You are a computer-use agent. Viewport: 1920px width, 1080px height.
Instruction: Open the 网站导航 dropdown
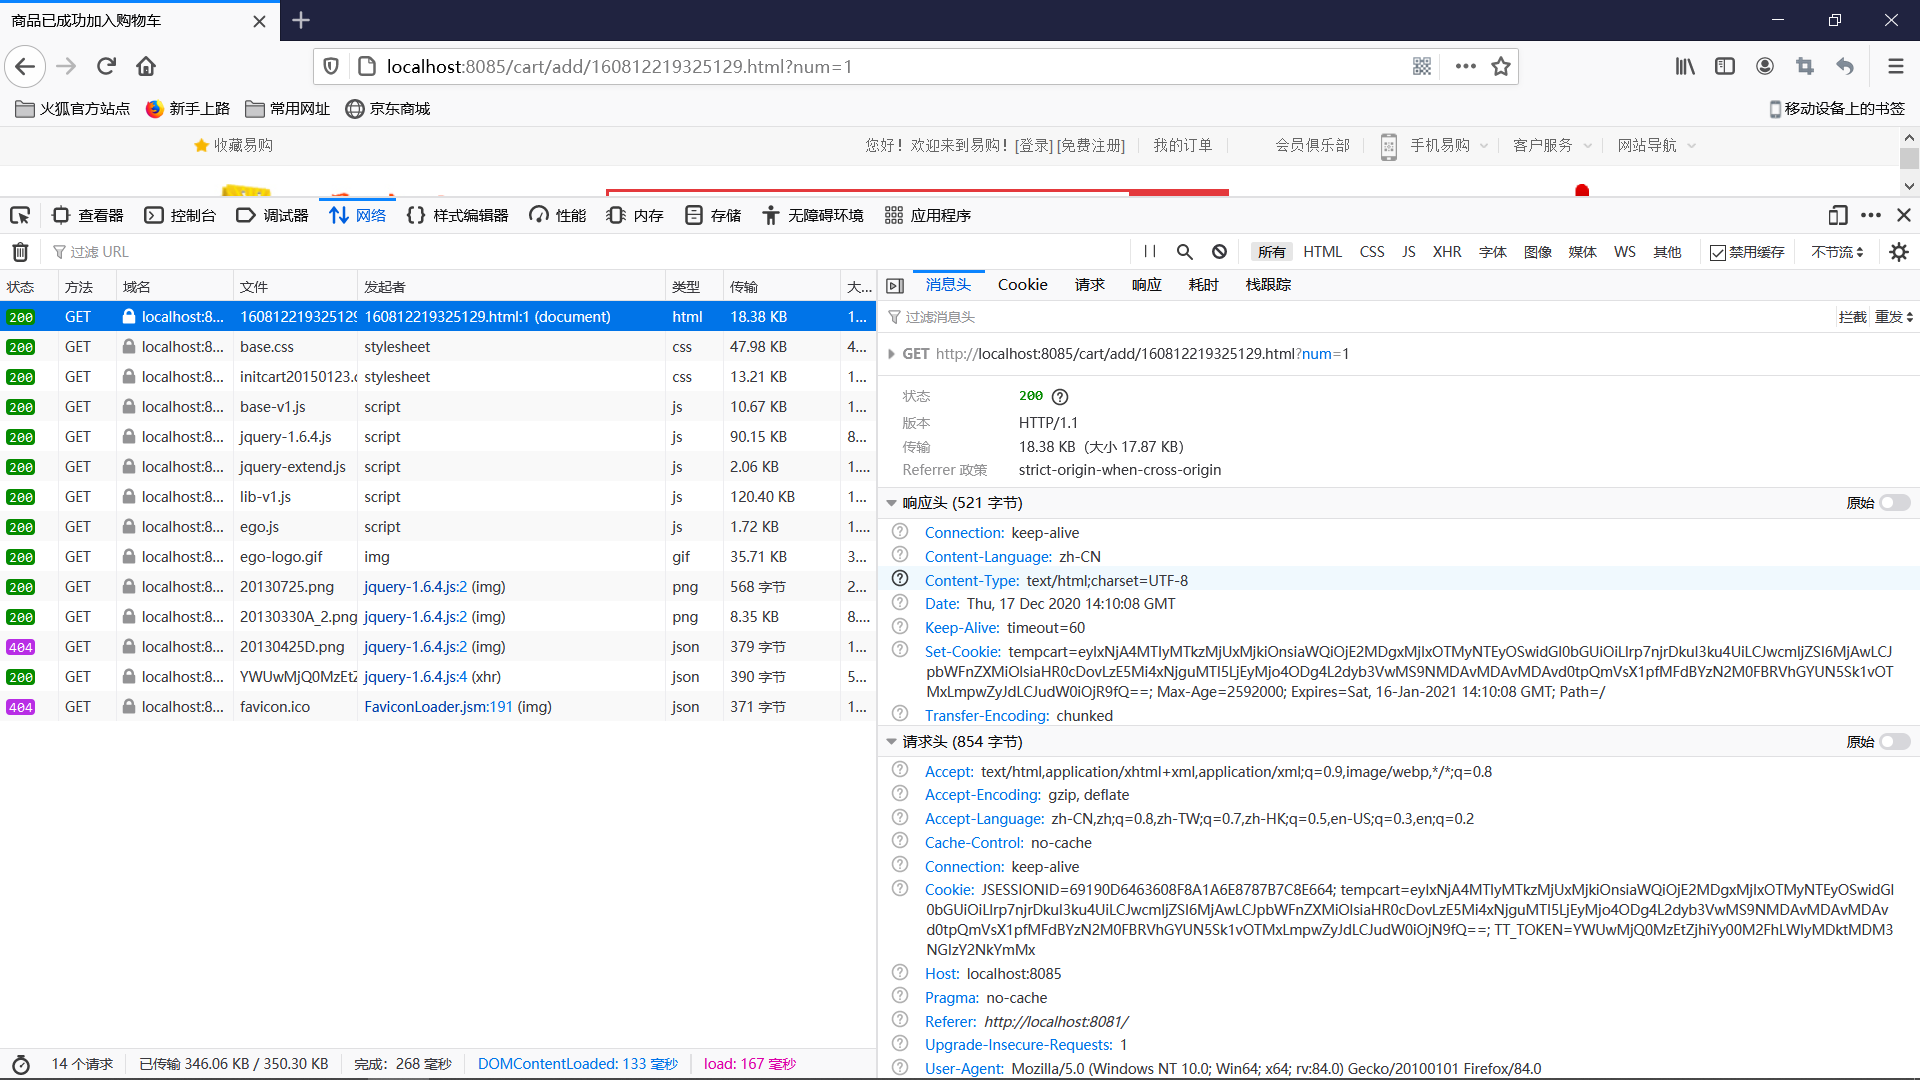[x=1656, y=146]
